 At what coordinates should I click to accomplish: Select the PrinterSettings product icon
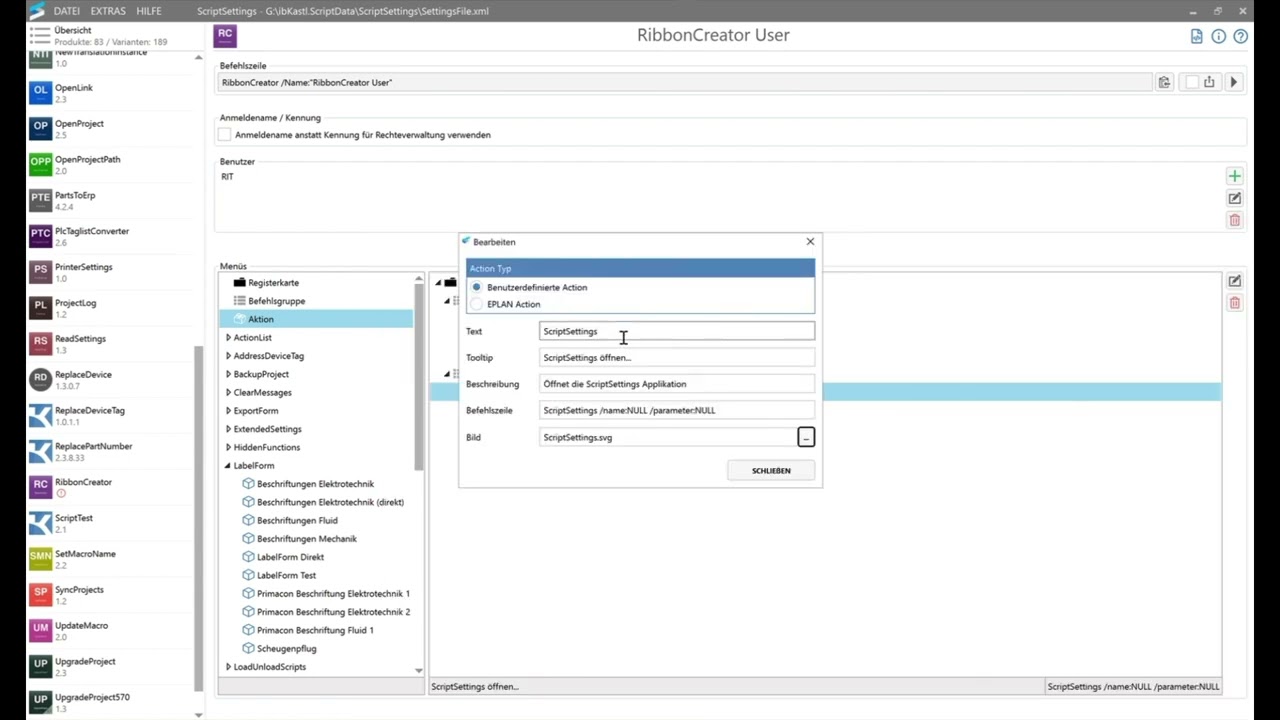tap(40, 272)
